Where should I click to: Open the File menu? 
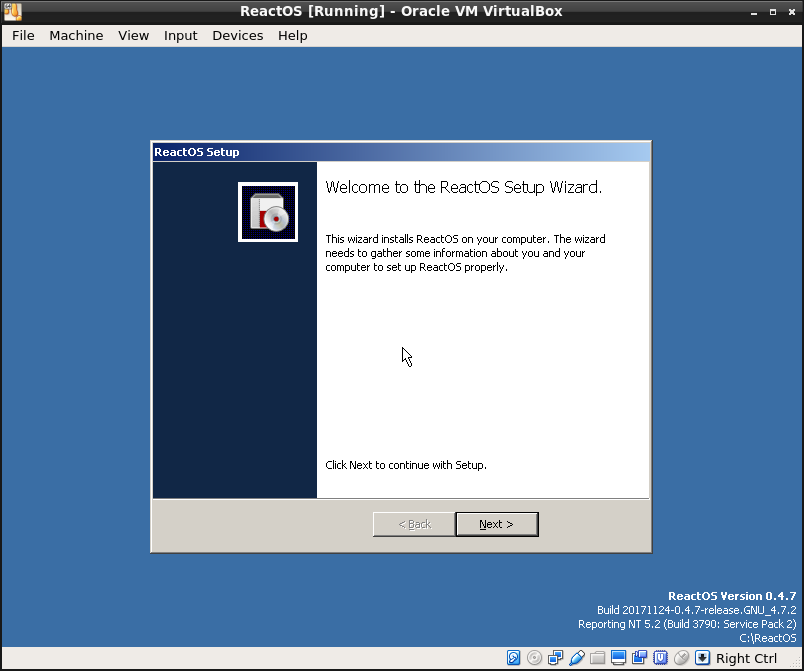pyautogui.click(x=23, y=35)
